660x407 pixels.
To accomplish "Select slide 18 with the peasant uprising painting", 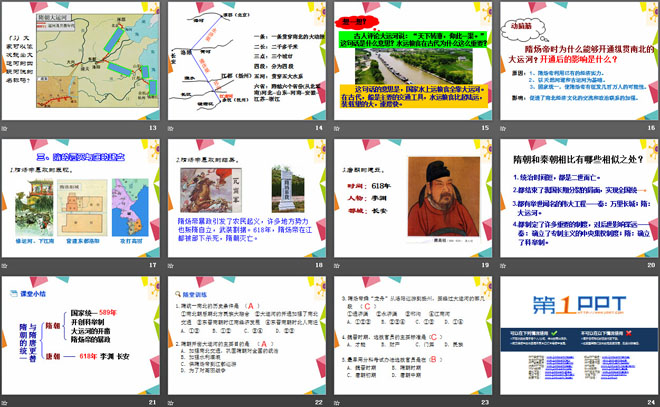I will pyautogui.click(x=247, y=198).
